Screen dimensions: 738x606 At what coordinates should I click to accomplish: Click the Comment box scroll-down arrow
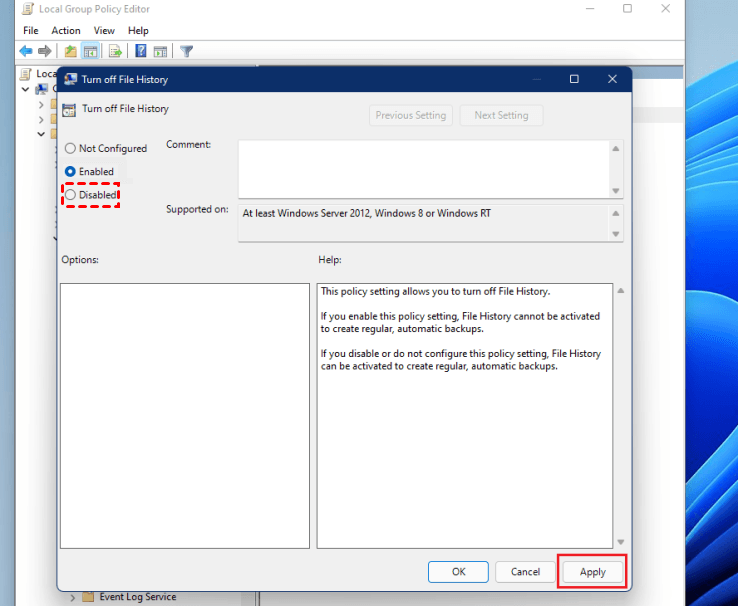616,191
